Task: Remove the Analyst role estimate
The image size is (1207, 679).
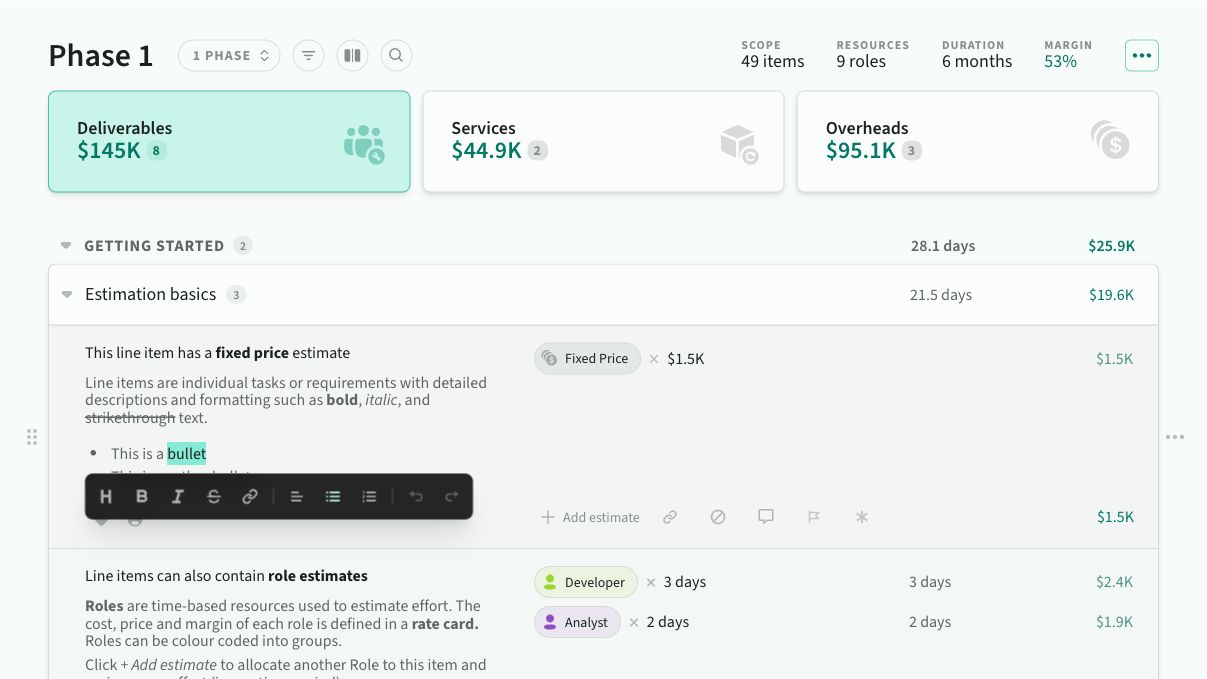Action: 634,622
